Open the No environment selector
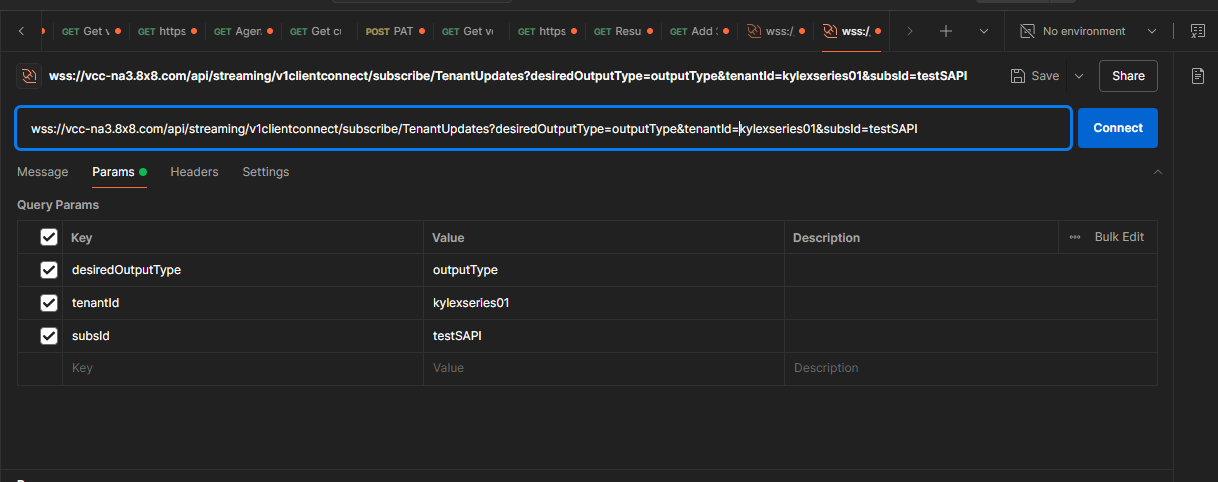Screen dimensions: 1218x482 point(1089,31)
